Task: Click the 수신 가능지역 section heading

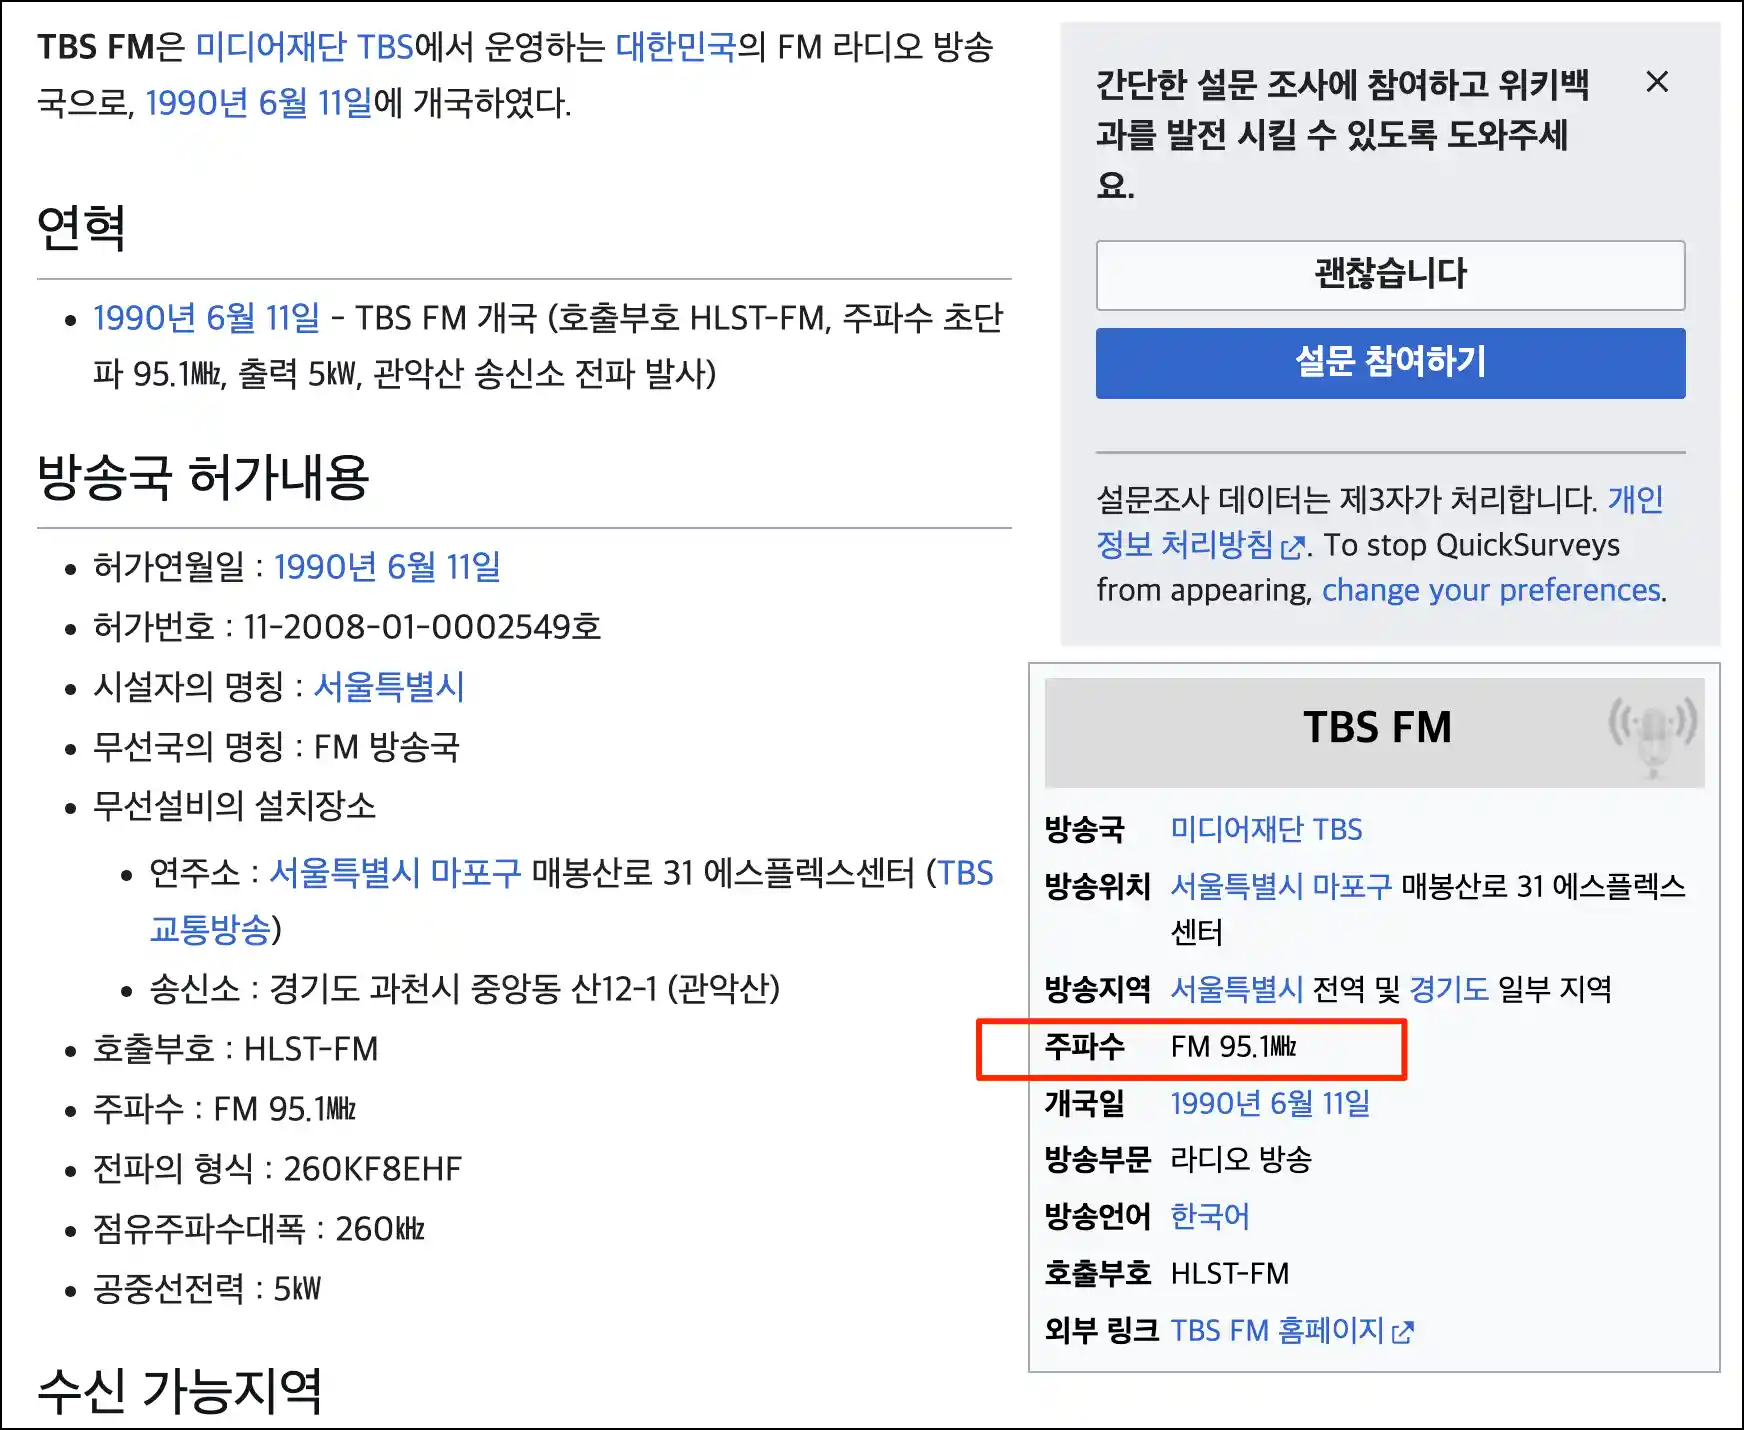Action: pyautogui.click(x=180, y=1391)
